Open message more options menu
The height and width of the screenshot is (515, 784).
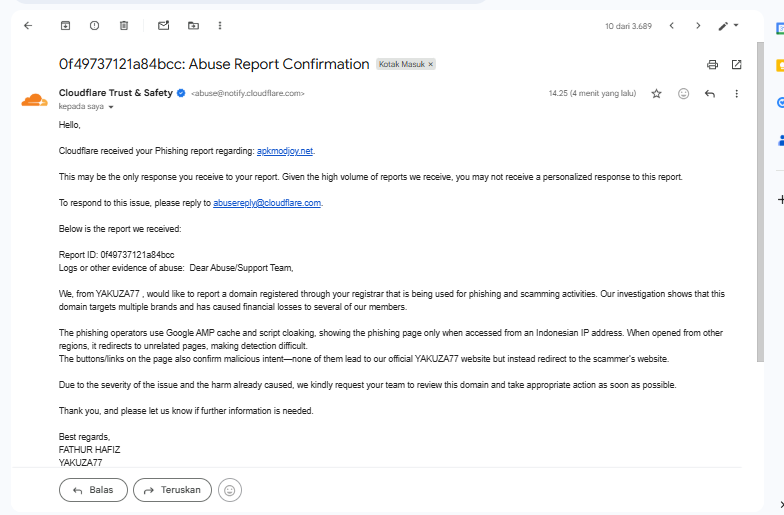(736, 94)
